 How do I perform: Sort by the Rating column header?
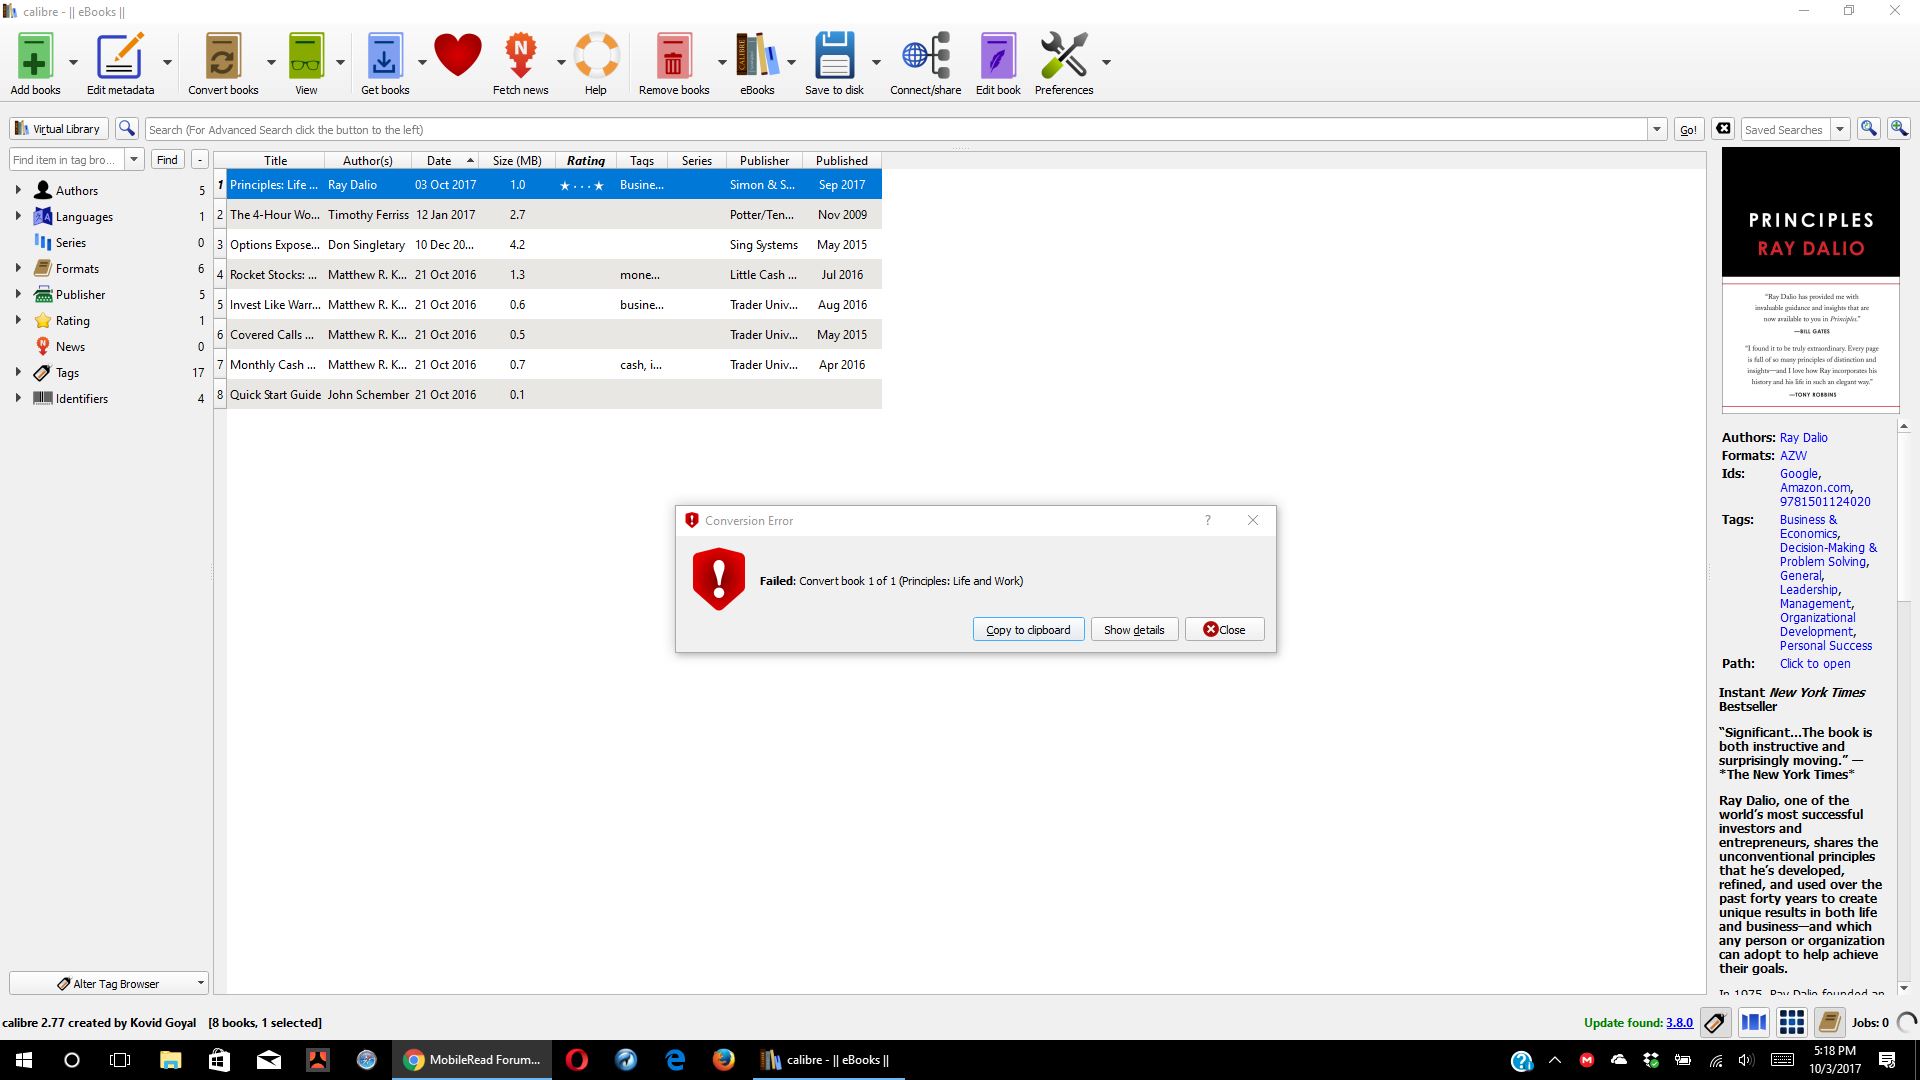pos(585,160)
